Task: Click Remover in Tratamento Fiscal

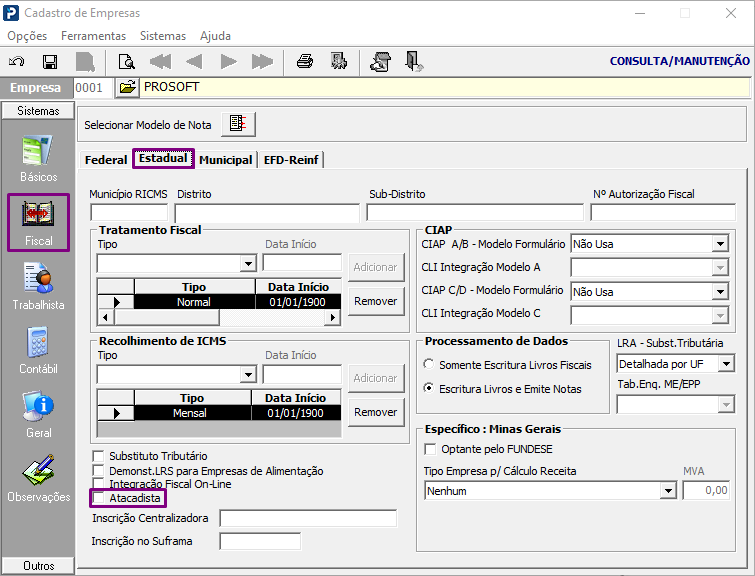Action: coord(376,301)
